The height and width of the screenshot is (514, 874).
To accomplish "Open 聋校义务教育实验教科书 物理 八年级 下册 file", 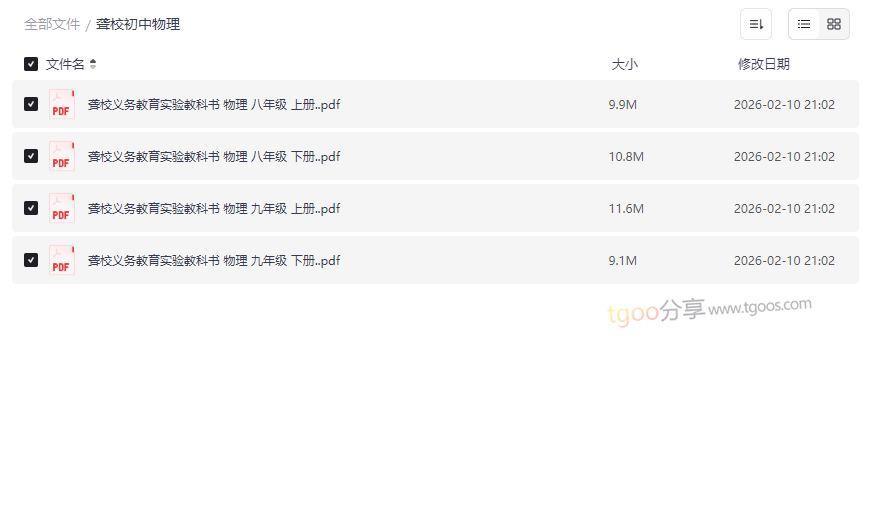I will [213, 157].
